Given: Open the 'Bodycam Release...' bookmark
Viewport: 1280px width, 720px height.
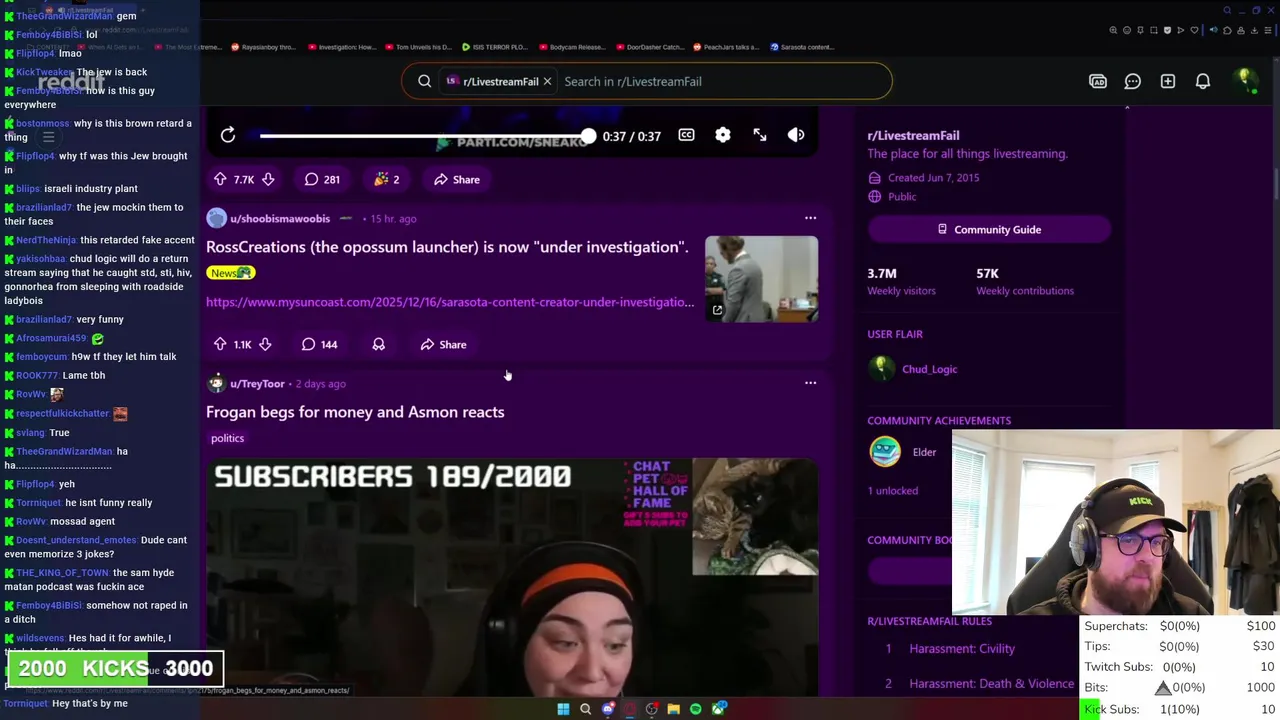Looking at the screenshot, I should point(572,47).
